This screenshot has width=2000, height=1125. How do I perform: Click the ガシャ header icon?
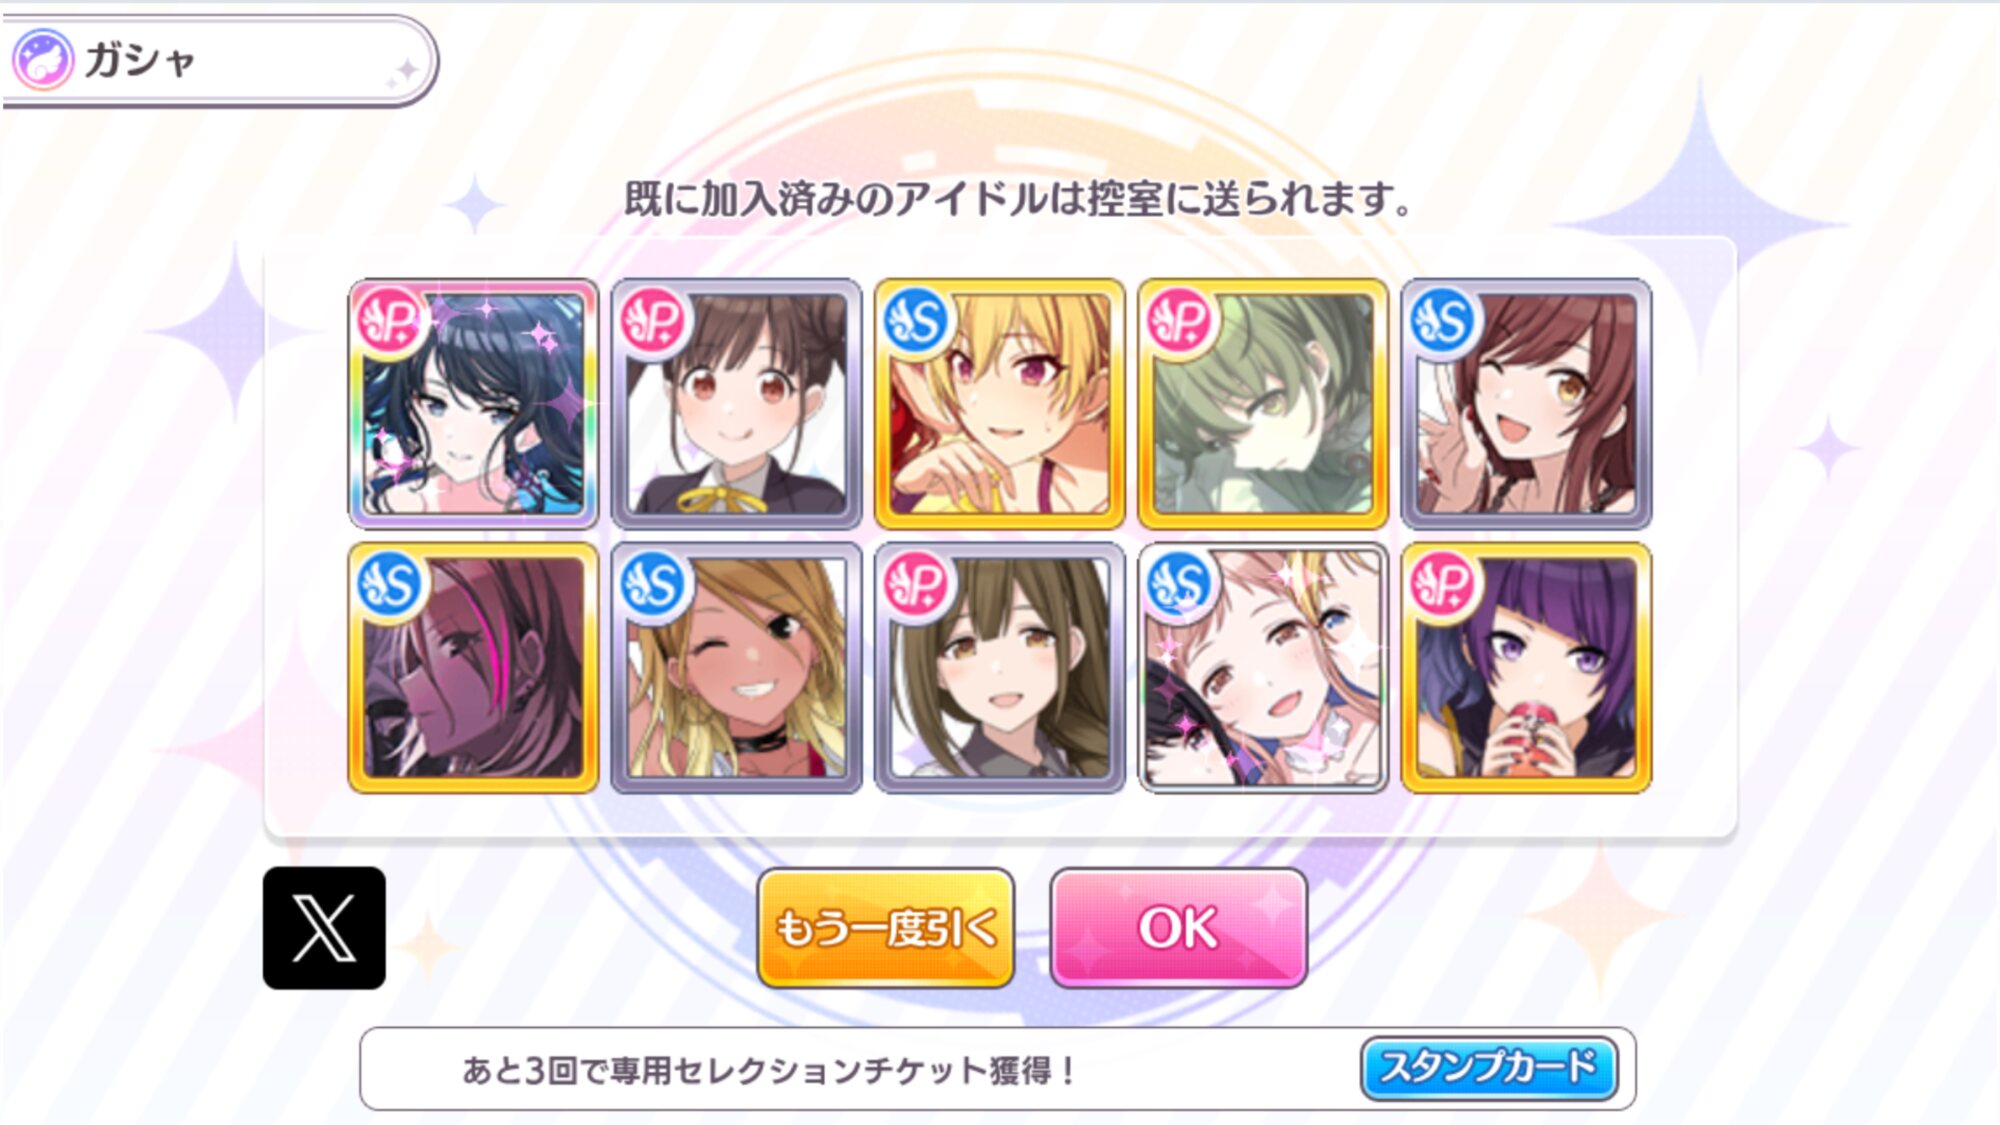point(43,60)
